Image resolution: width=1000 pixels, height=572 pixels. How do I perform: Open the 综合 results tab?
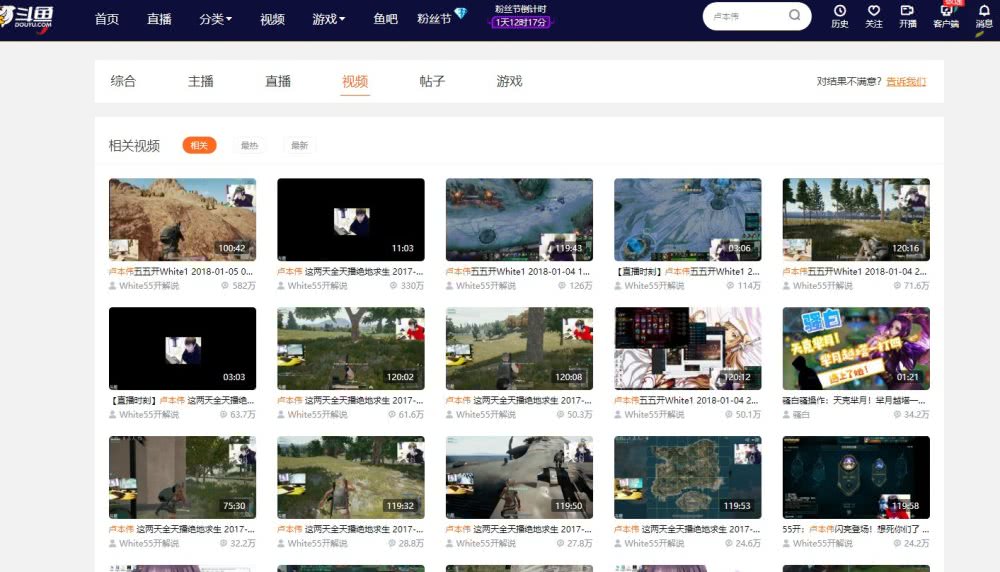123,81
